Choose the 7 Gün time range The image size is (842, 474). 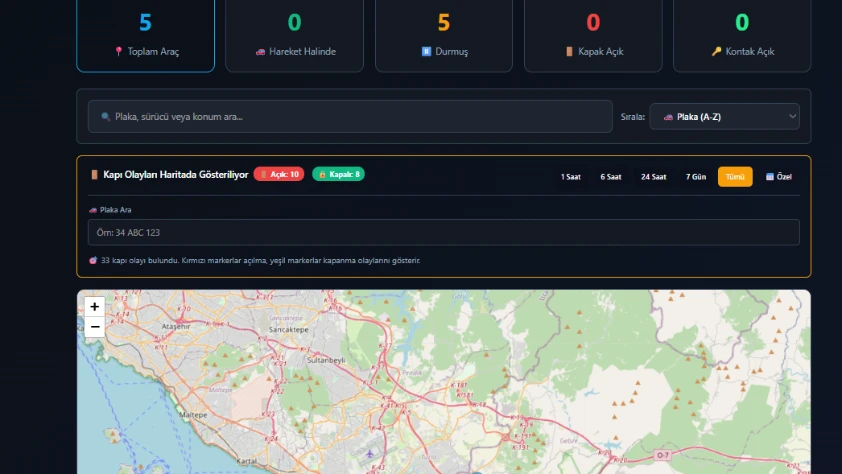pyautogui.click(x=695, y=177)
